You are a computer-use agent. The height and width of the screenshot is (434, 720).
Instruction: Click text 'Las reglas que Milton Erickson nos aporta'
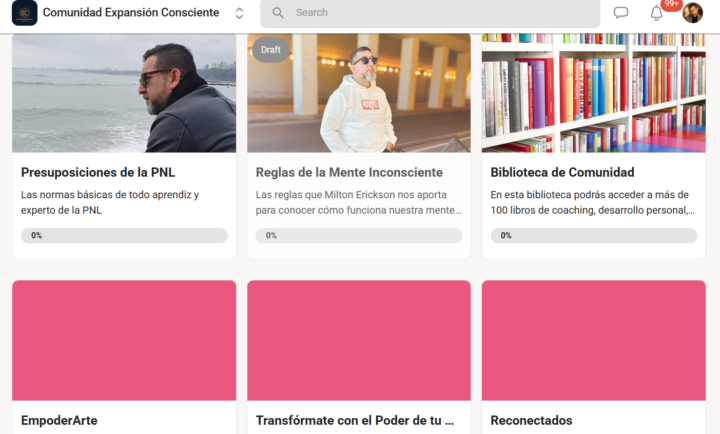tap(351, 195)
